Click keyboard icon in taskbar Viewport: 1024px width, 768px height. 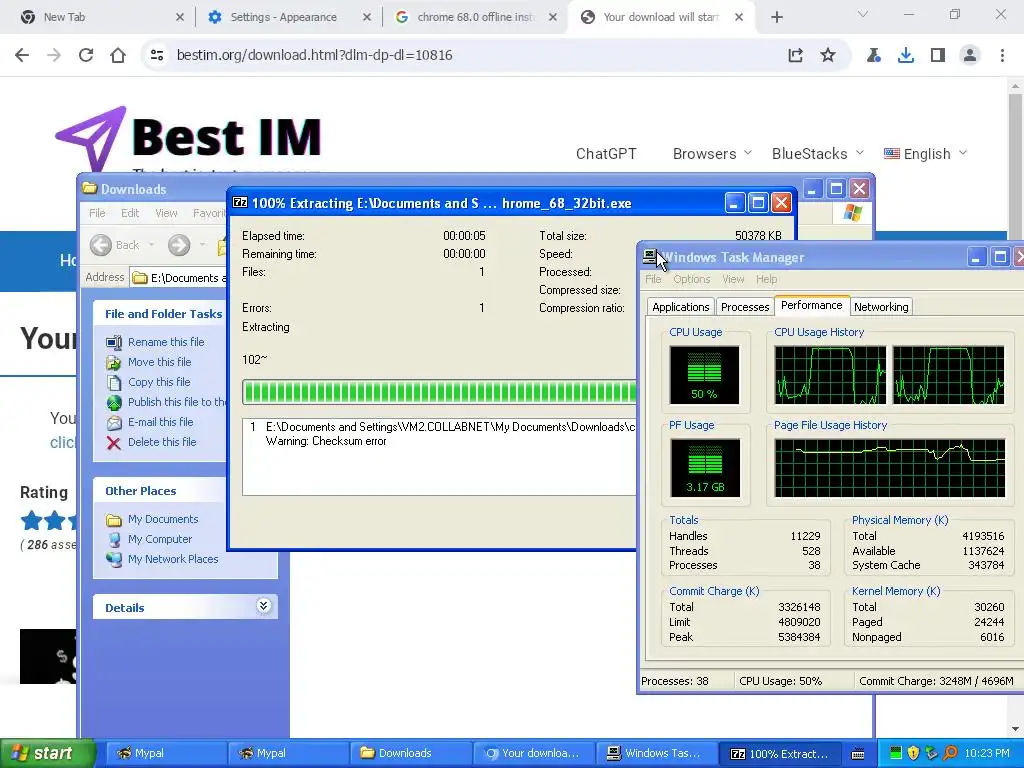point(858,754)
